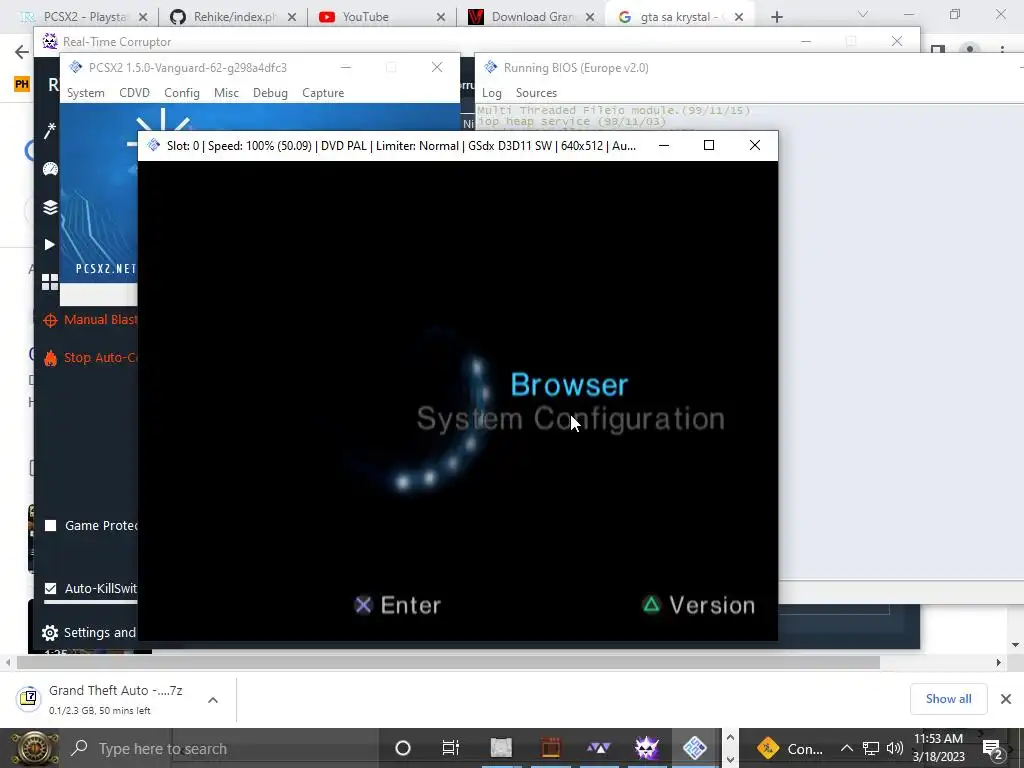The width and height of the screenshot is (1024, 768).
Task: Open Cortana circle on the taskbar
Action: click(x=403, y=748)
